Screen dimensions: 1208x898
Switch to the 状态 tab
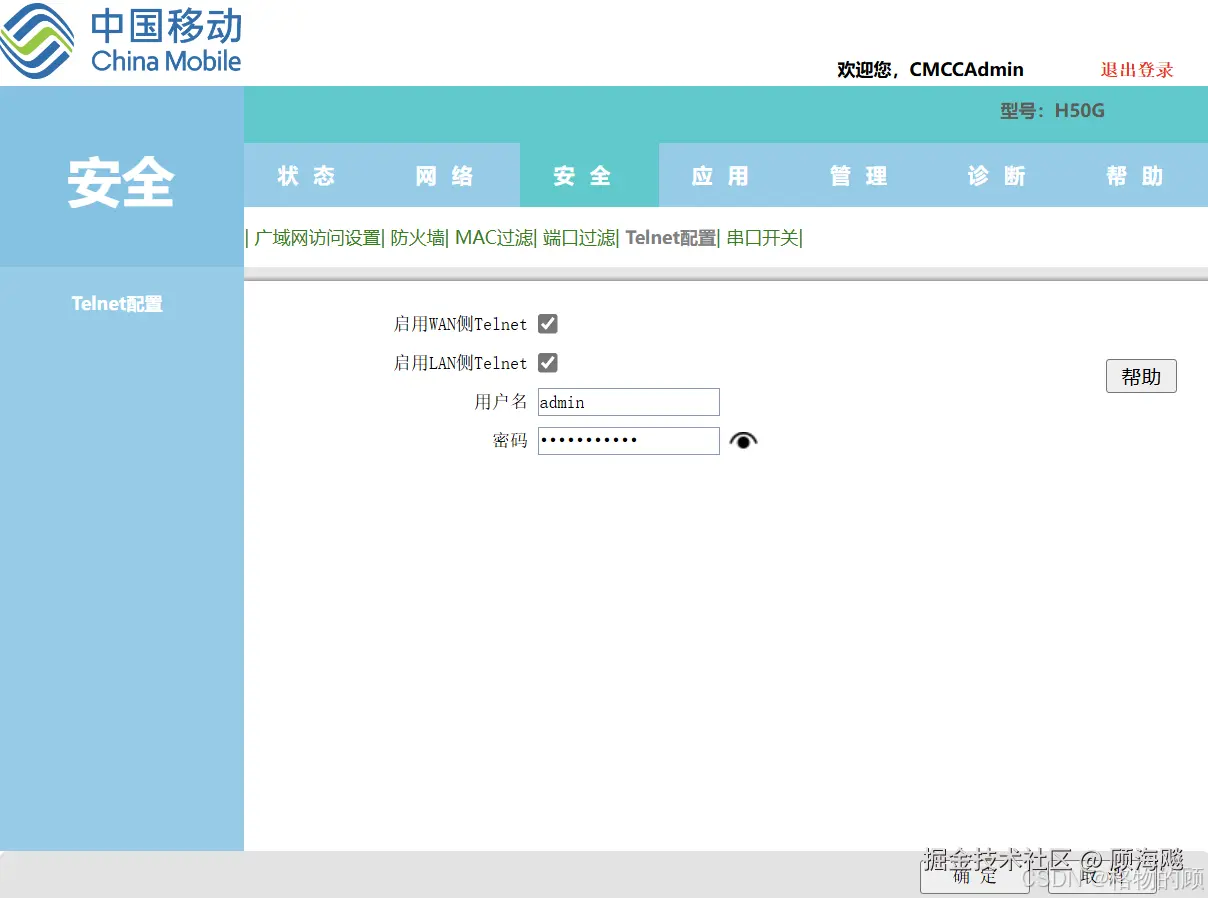(308, 175)
